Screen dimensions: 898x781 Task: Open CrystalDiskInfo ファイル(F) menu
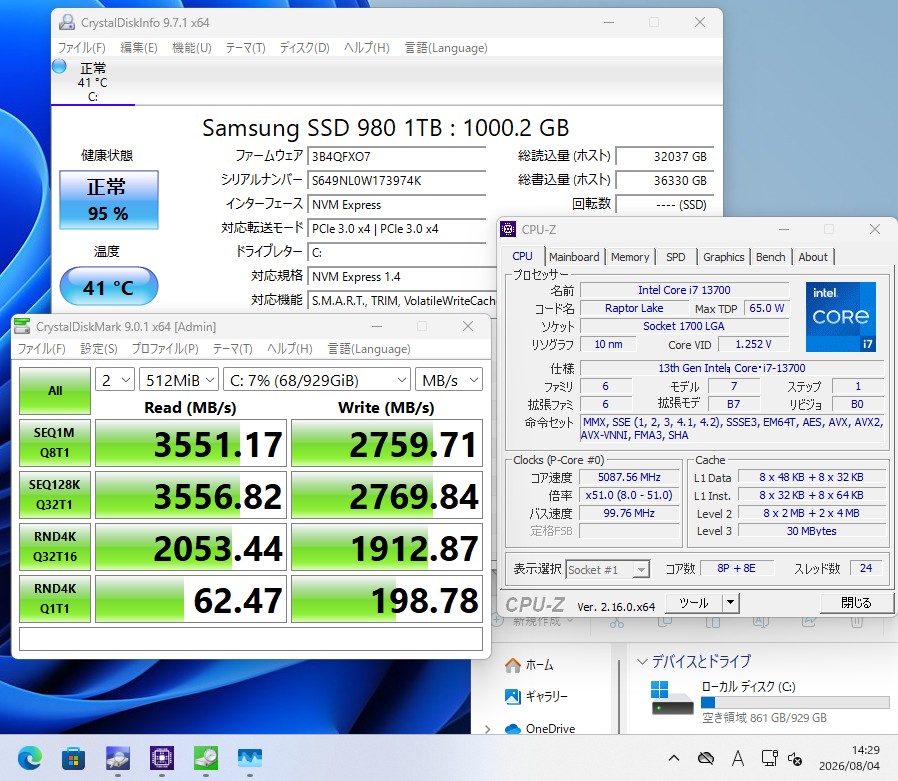coord(82,48)
